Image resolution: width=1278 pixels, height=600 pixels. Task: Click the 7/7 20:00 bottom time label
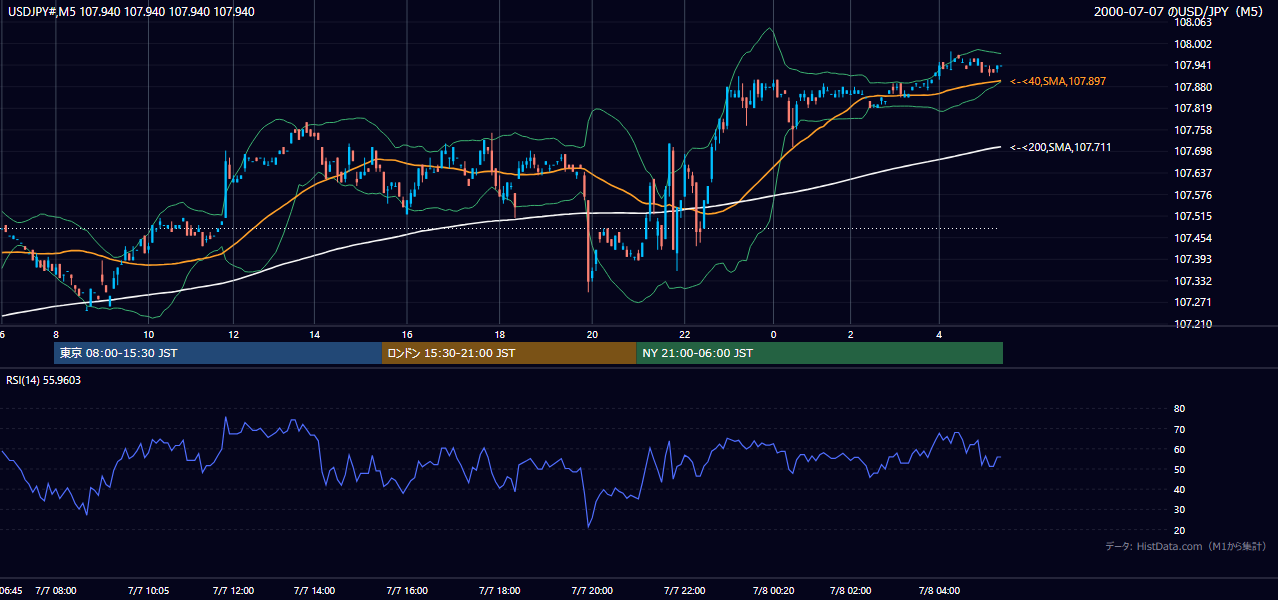(x=591, y=591)
